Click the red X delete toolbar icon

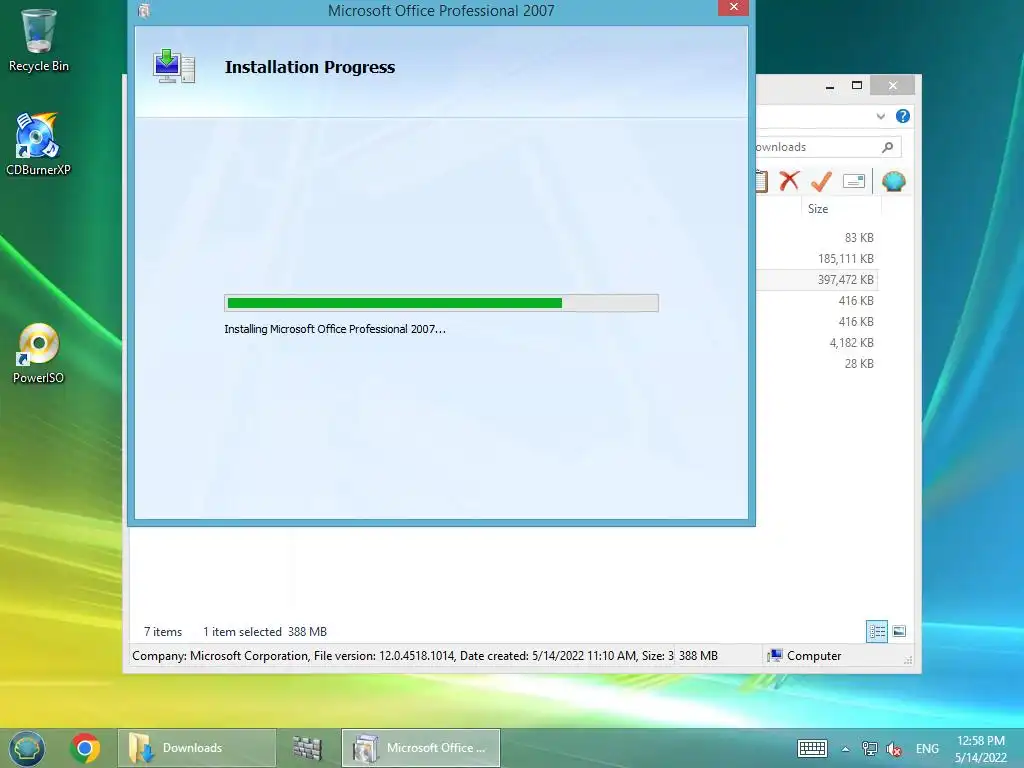(789, 181)
